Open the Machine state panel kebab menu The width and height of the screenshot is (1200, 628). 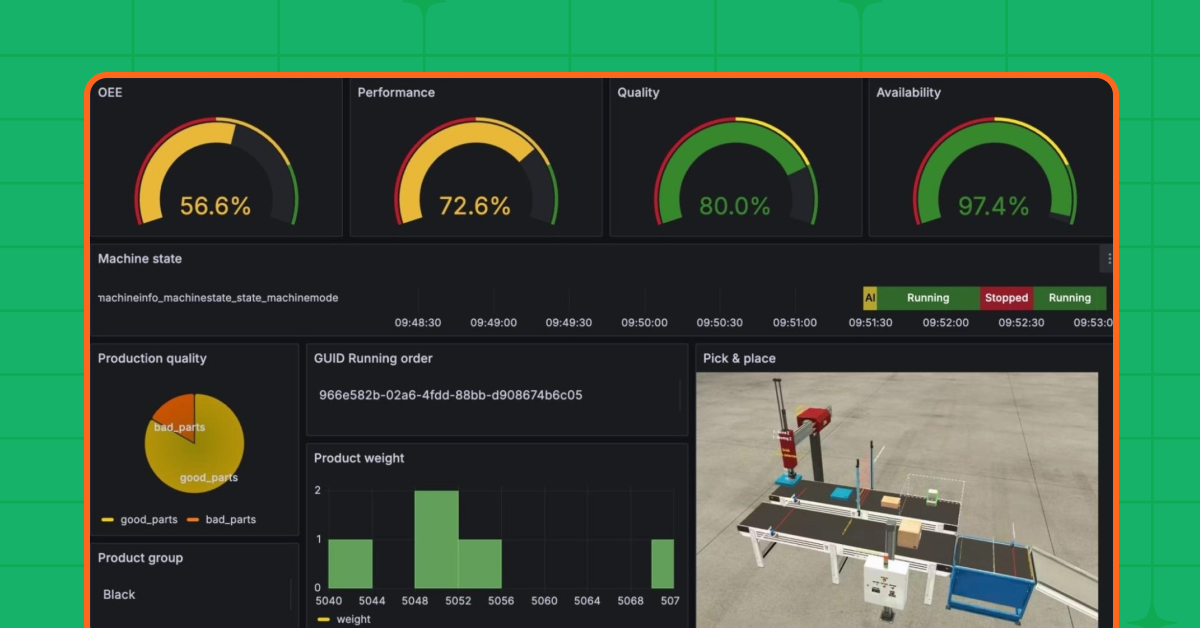point(1108,258)
